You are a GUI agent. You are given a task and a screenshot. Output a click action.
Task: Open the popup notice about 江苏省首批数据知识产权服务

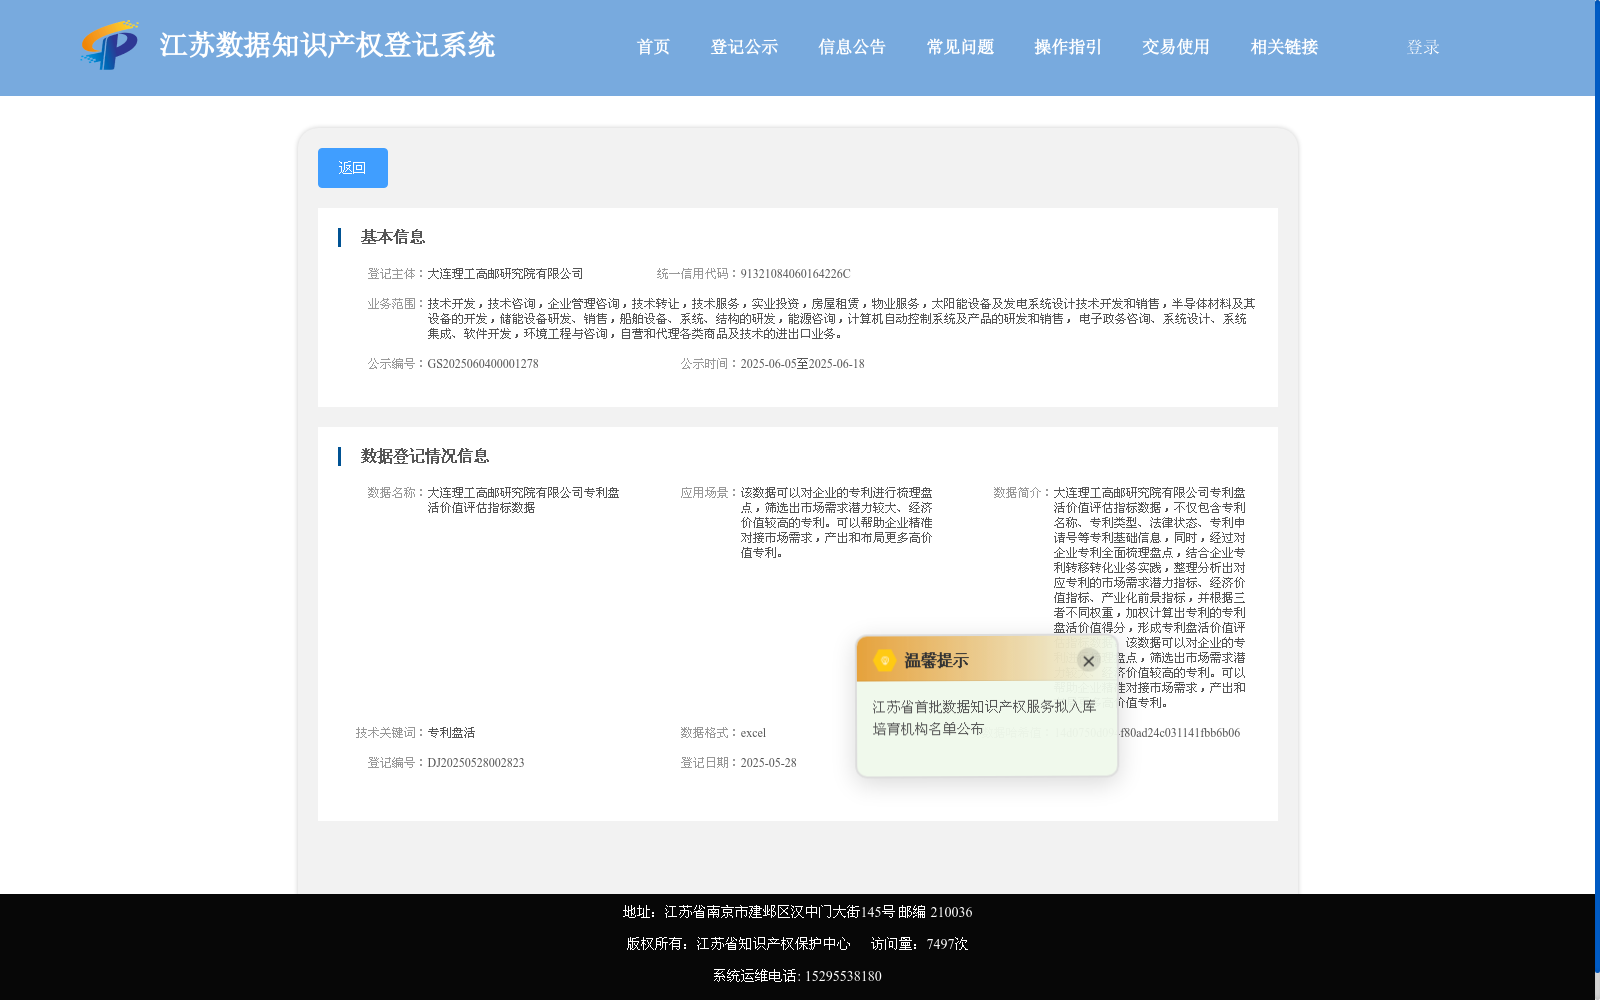984,718
